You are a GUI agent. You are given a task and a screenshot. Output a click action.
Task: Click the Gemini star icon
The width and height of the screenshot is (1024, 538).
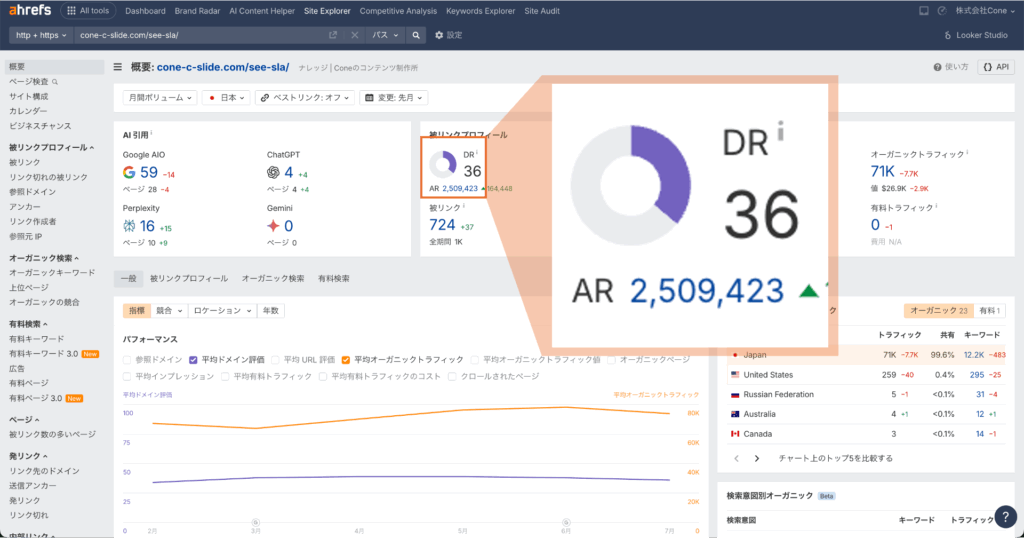(x=273, y=226)
